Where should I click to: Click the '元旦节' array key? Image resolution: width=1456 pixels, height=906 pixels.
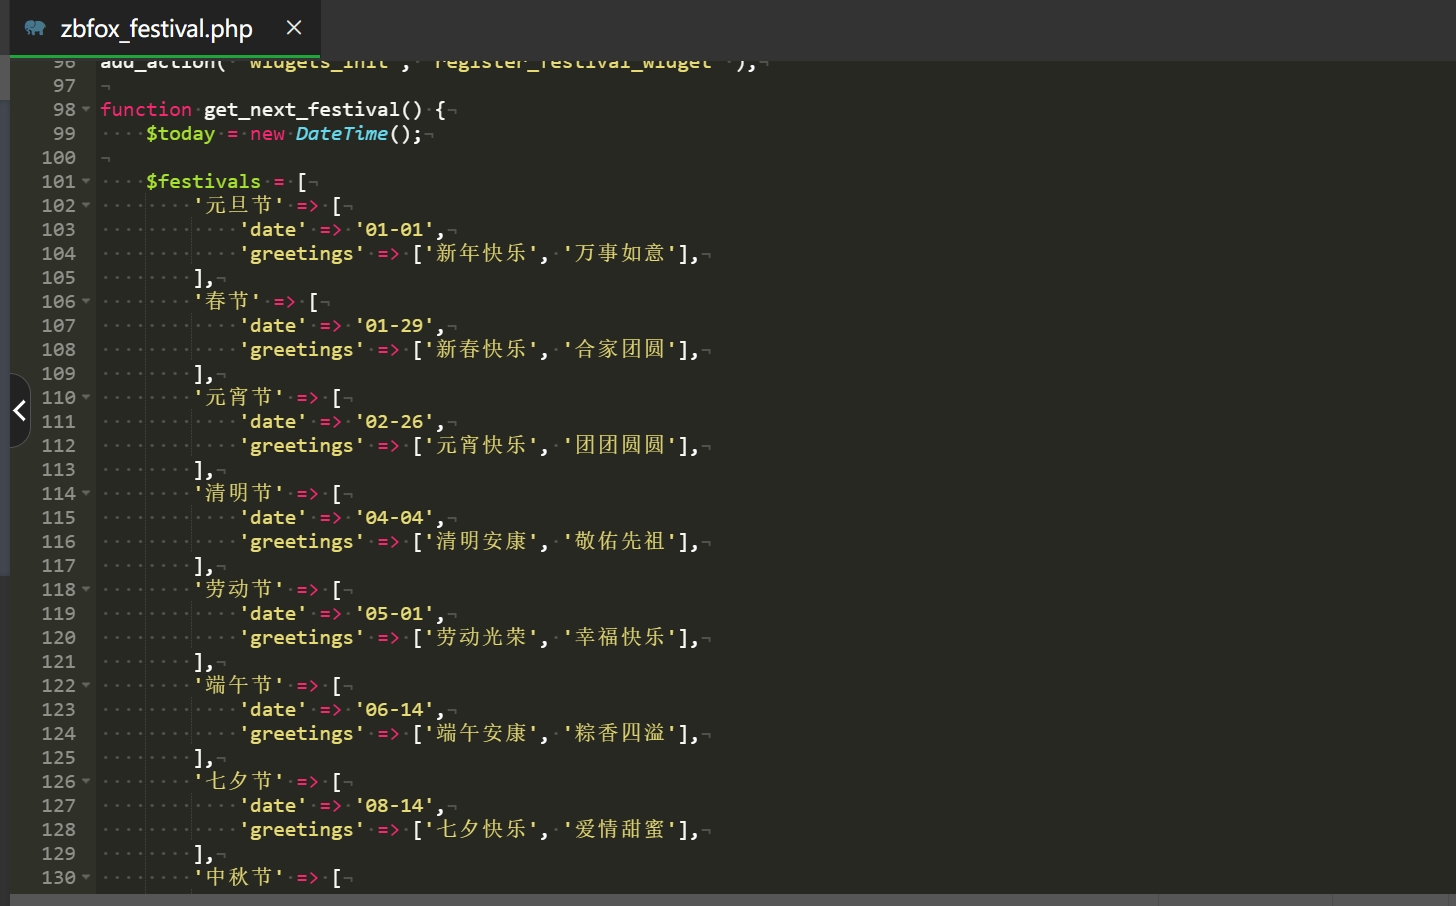click(x=239, y=205)
